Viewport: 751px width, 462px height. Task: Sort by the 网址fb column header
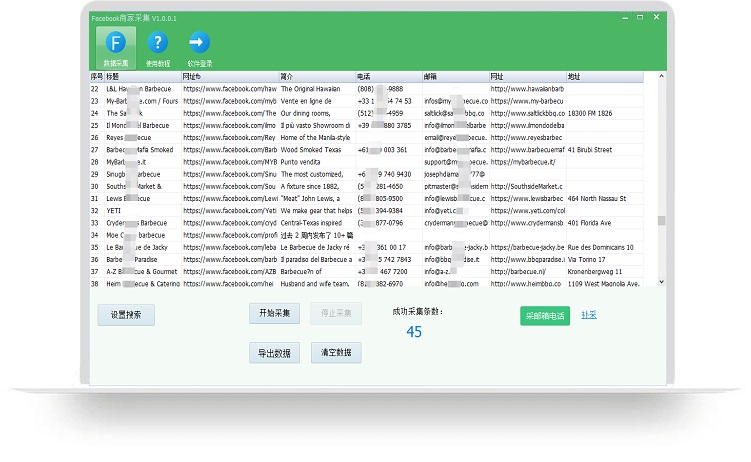pos(230,77)
